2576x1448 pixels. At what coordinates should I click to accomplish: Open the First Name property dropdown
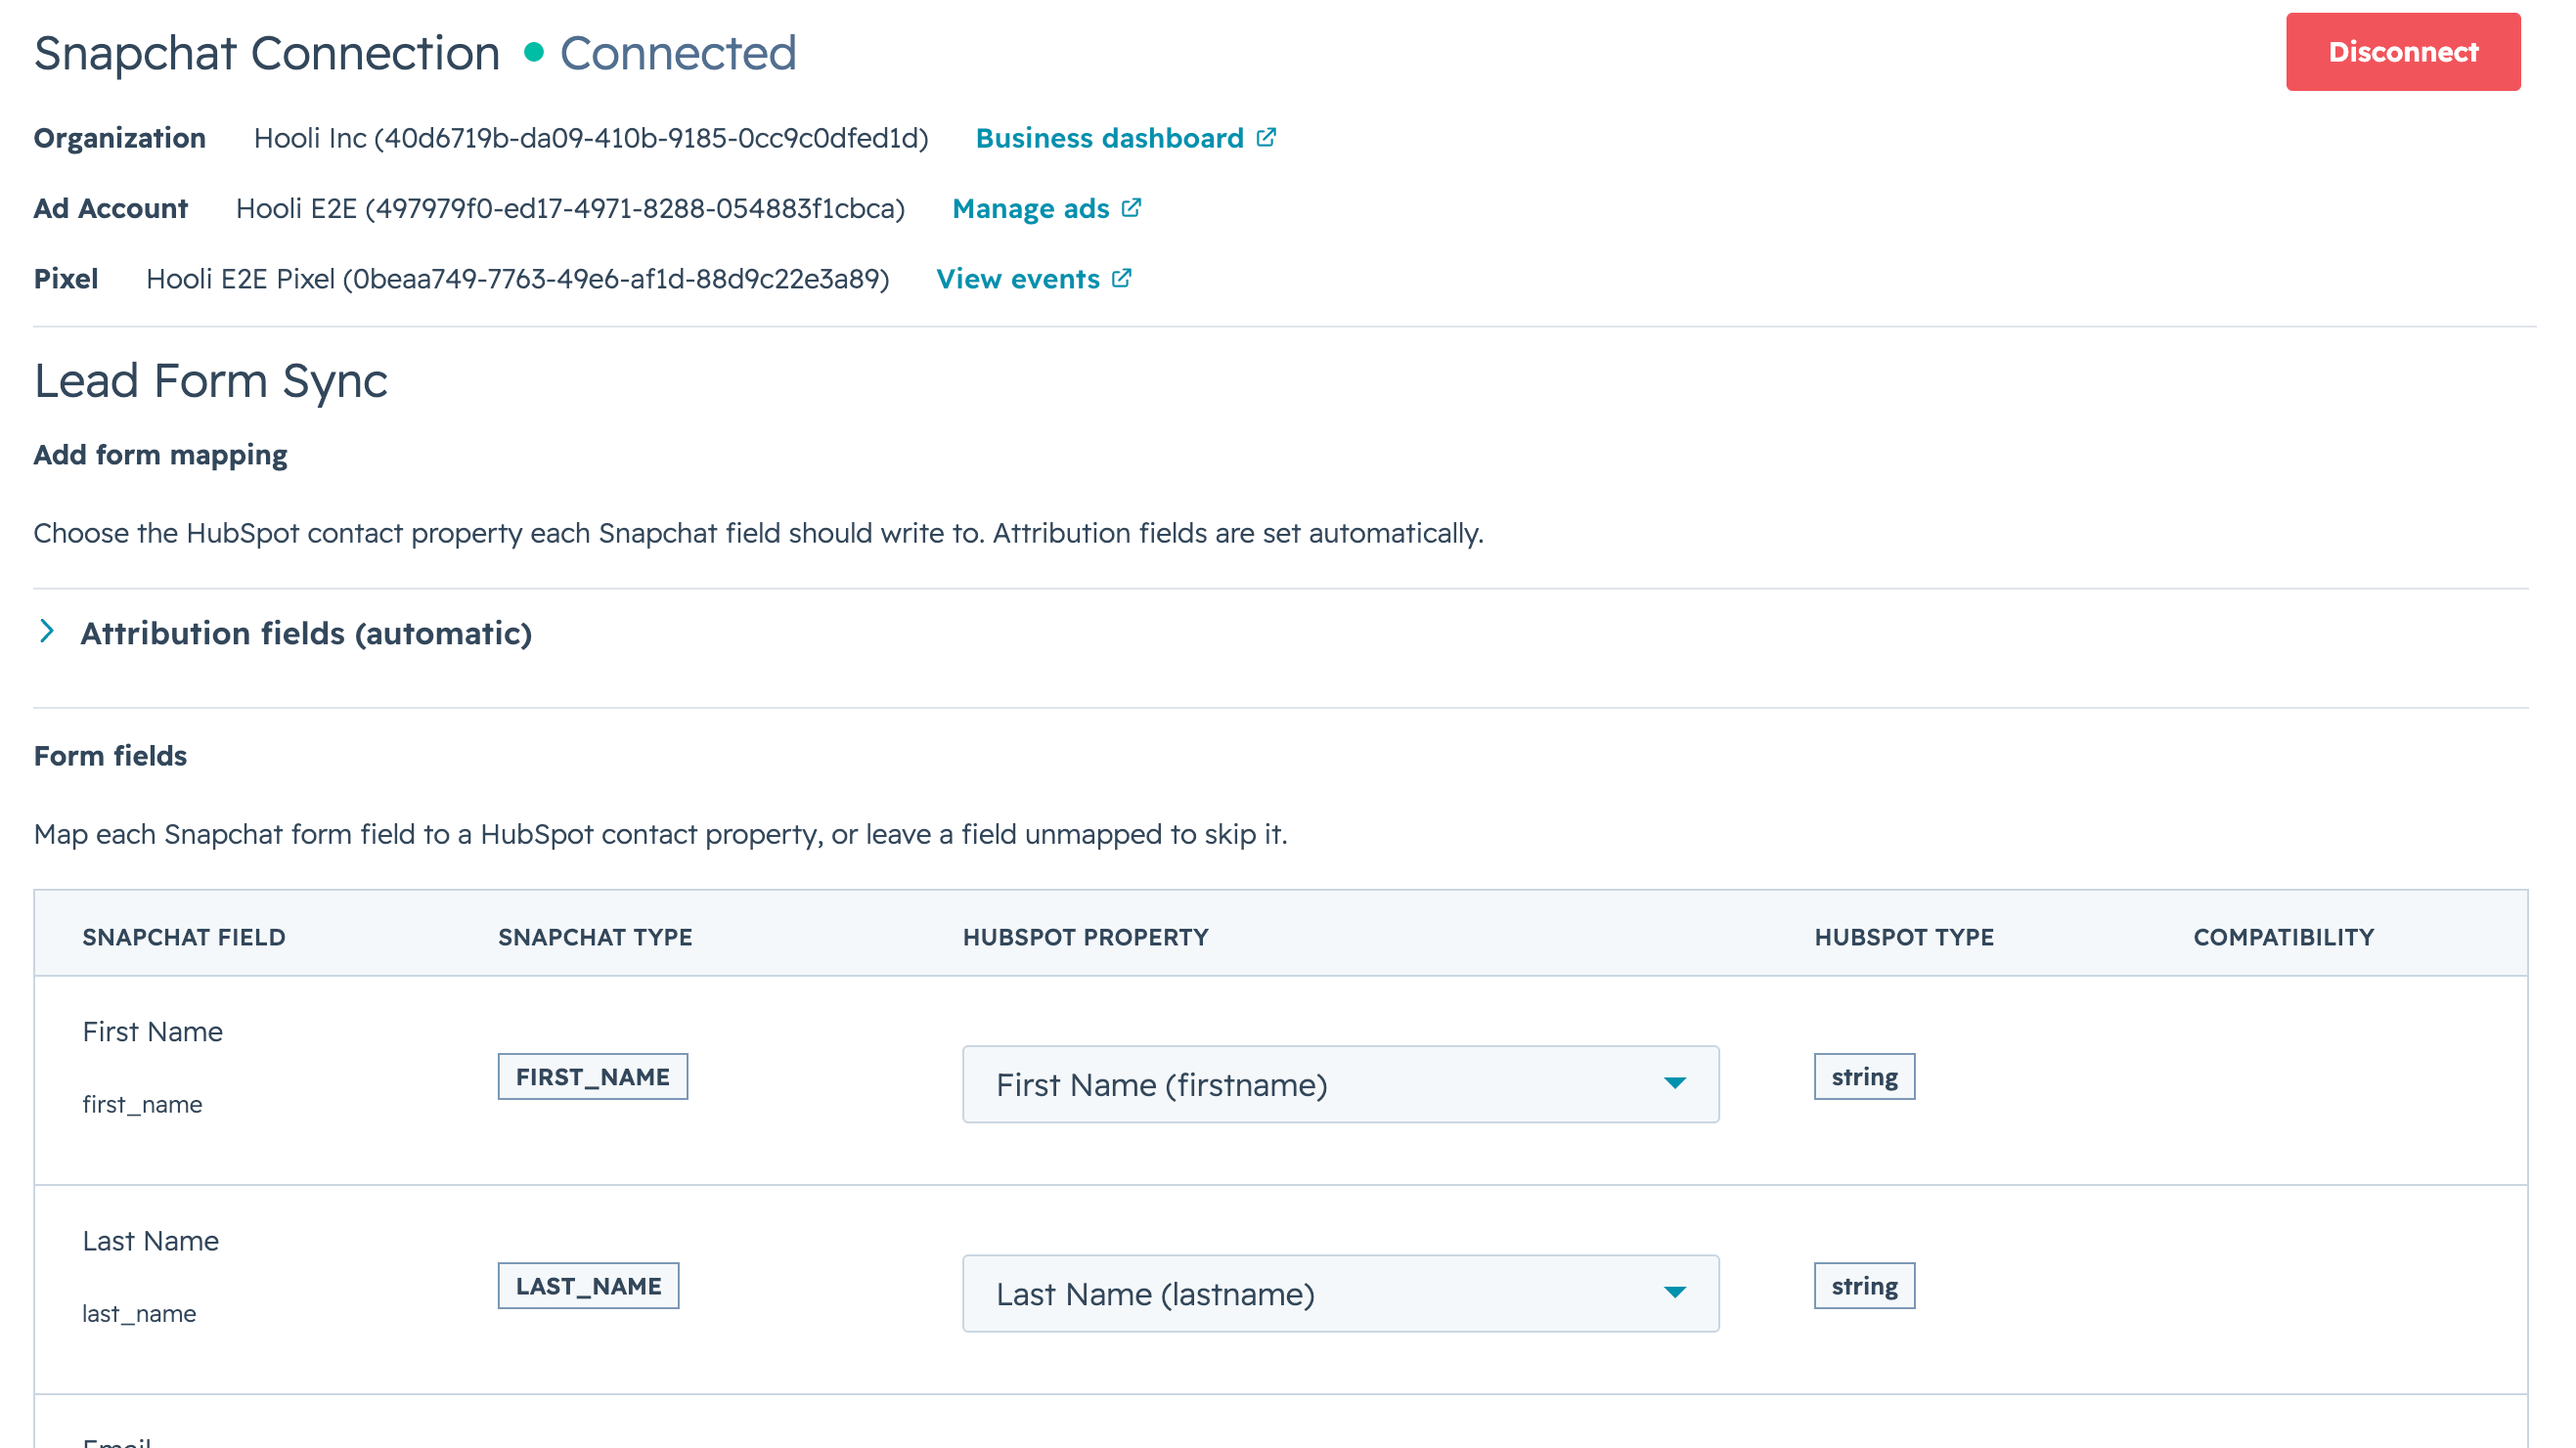[x=1340, y=1084]
